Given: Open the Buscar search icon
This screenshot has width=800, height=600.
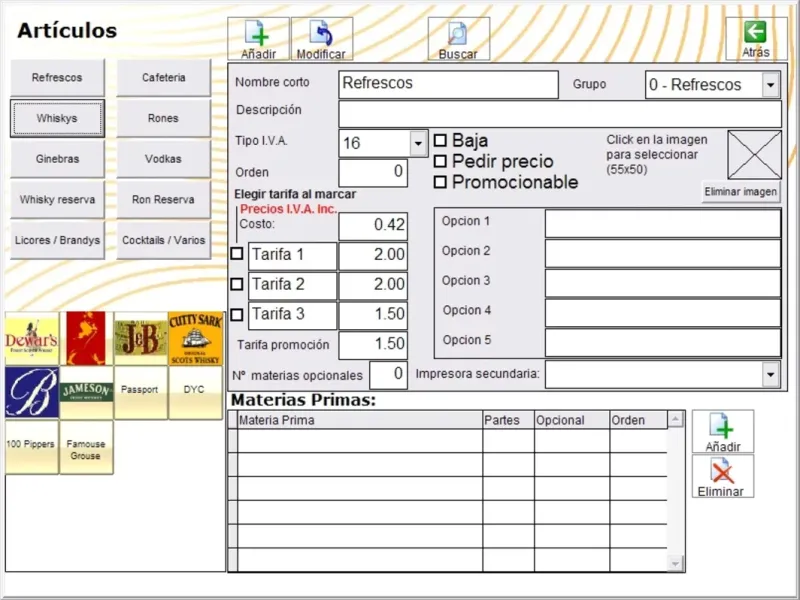Looking at the screenshot, I should pos(458,39).
